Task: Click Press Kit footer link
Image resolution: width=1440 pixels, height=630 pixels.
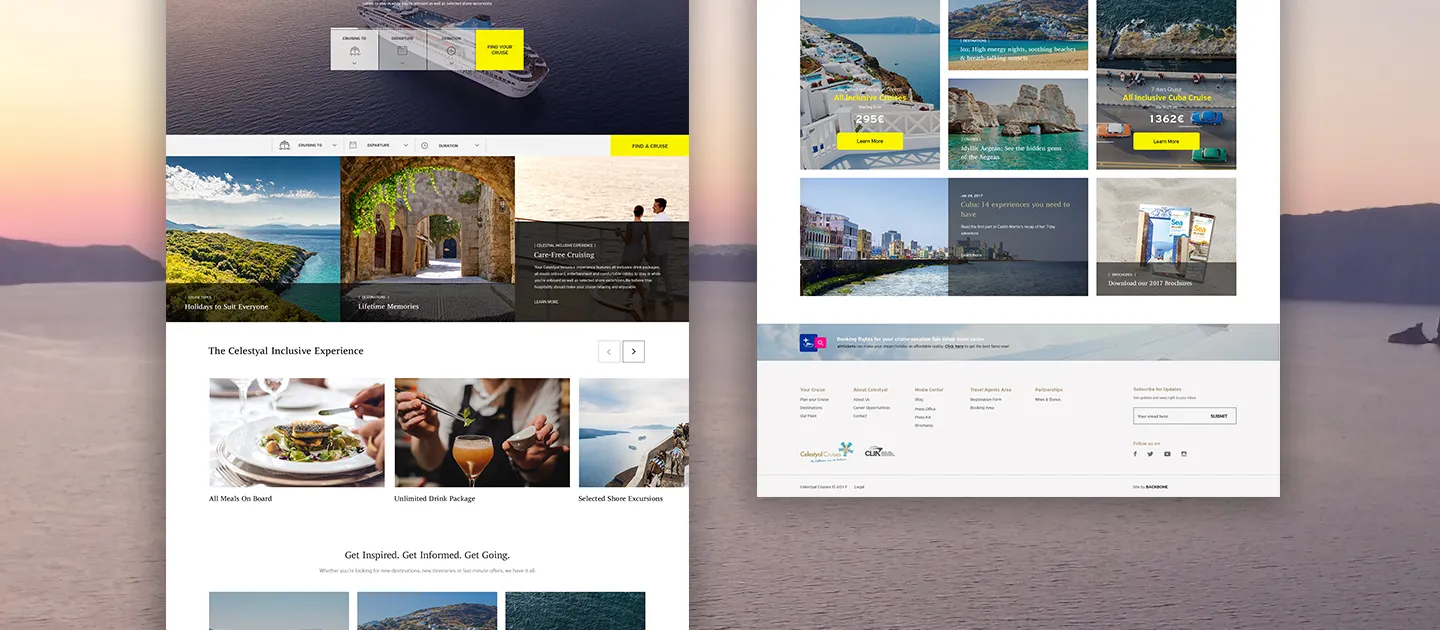Action: (x=923, y=417)
